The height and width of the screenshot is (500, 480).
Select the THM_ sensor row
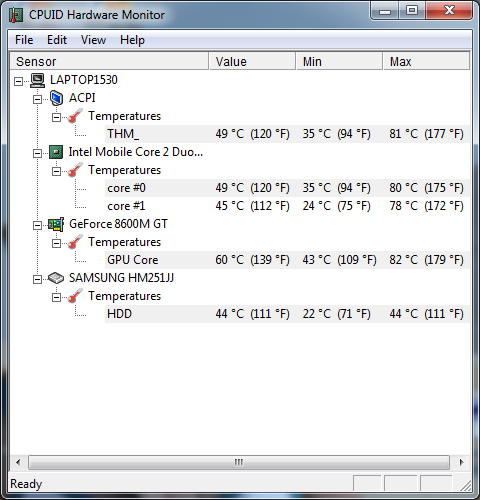[x=287, y=134]
